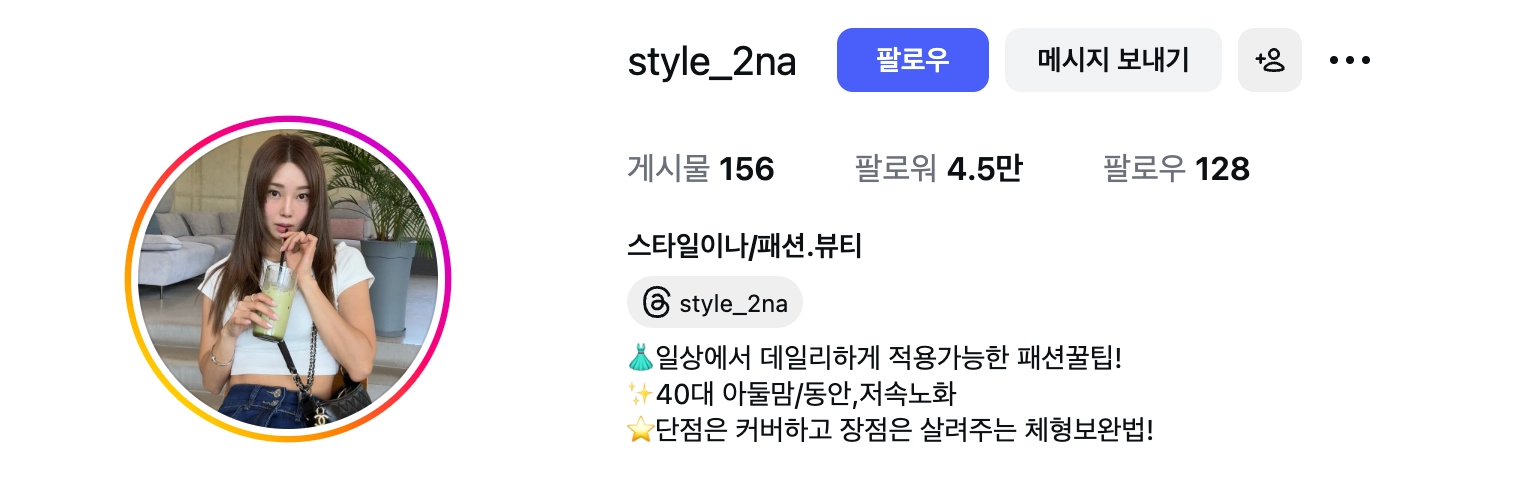Click the 4.5만 follower number
This screenshot has width=1530, height=478.
[984, 169]
